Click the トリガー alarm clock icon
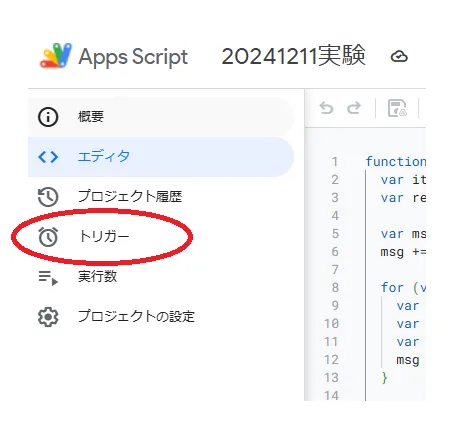Screen dimensions: 460x433 48,237
